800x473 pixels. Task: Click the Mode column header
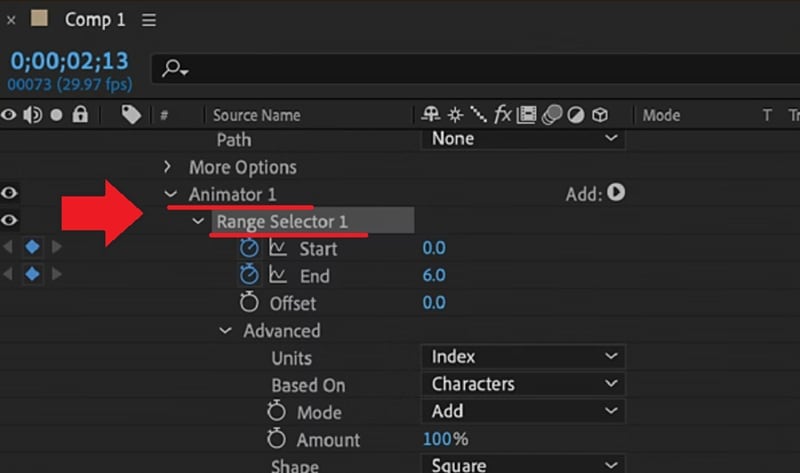coord(661,115)
